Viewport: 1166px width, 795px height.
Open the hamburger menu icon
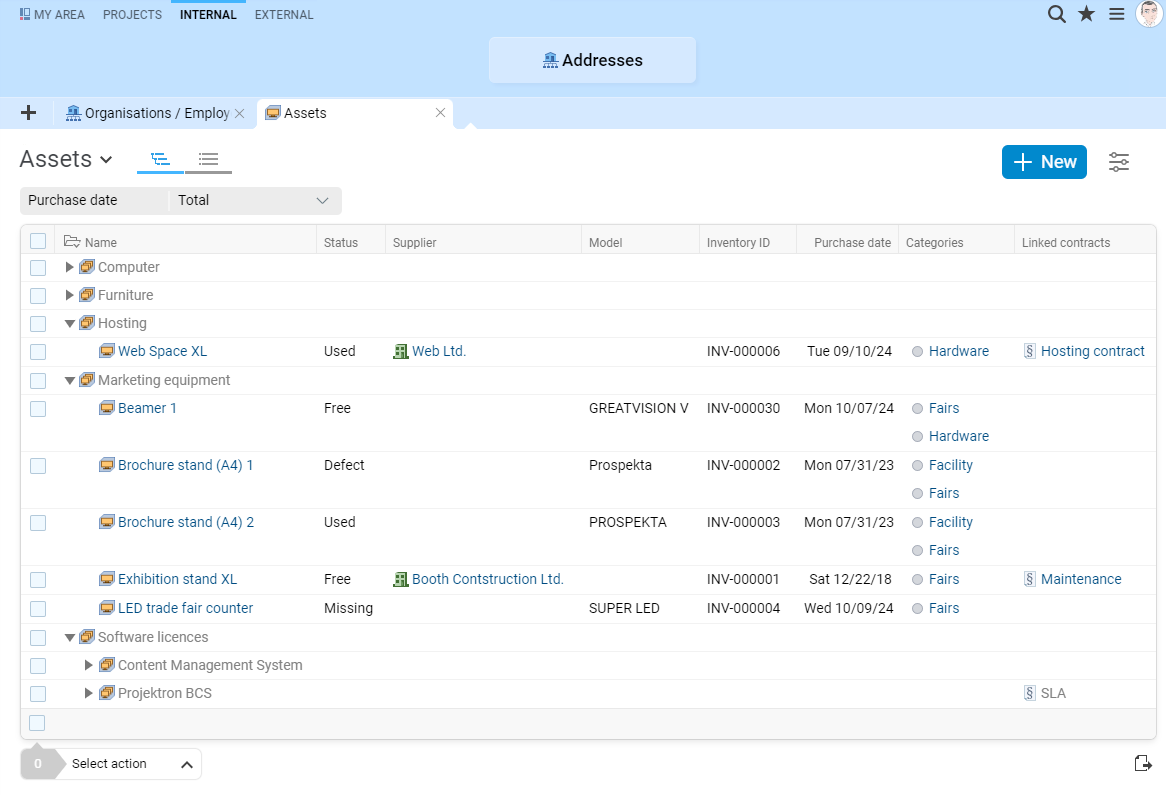coord(1117,14)
